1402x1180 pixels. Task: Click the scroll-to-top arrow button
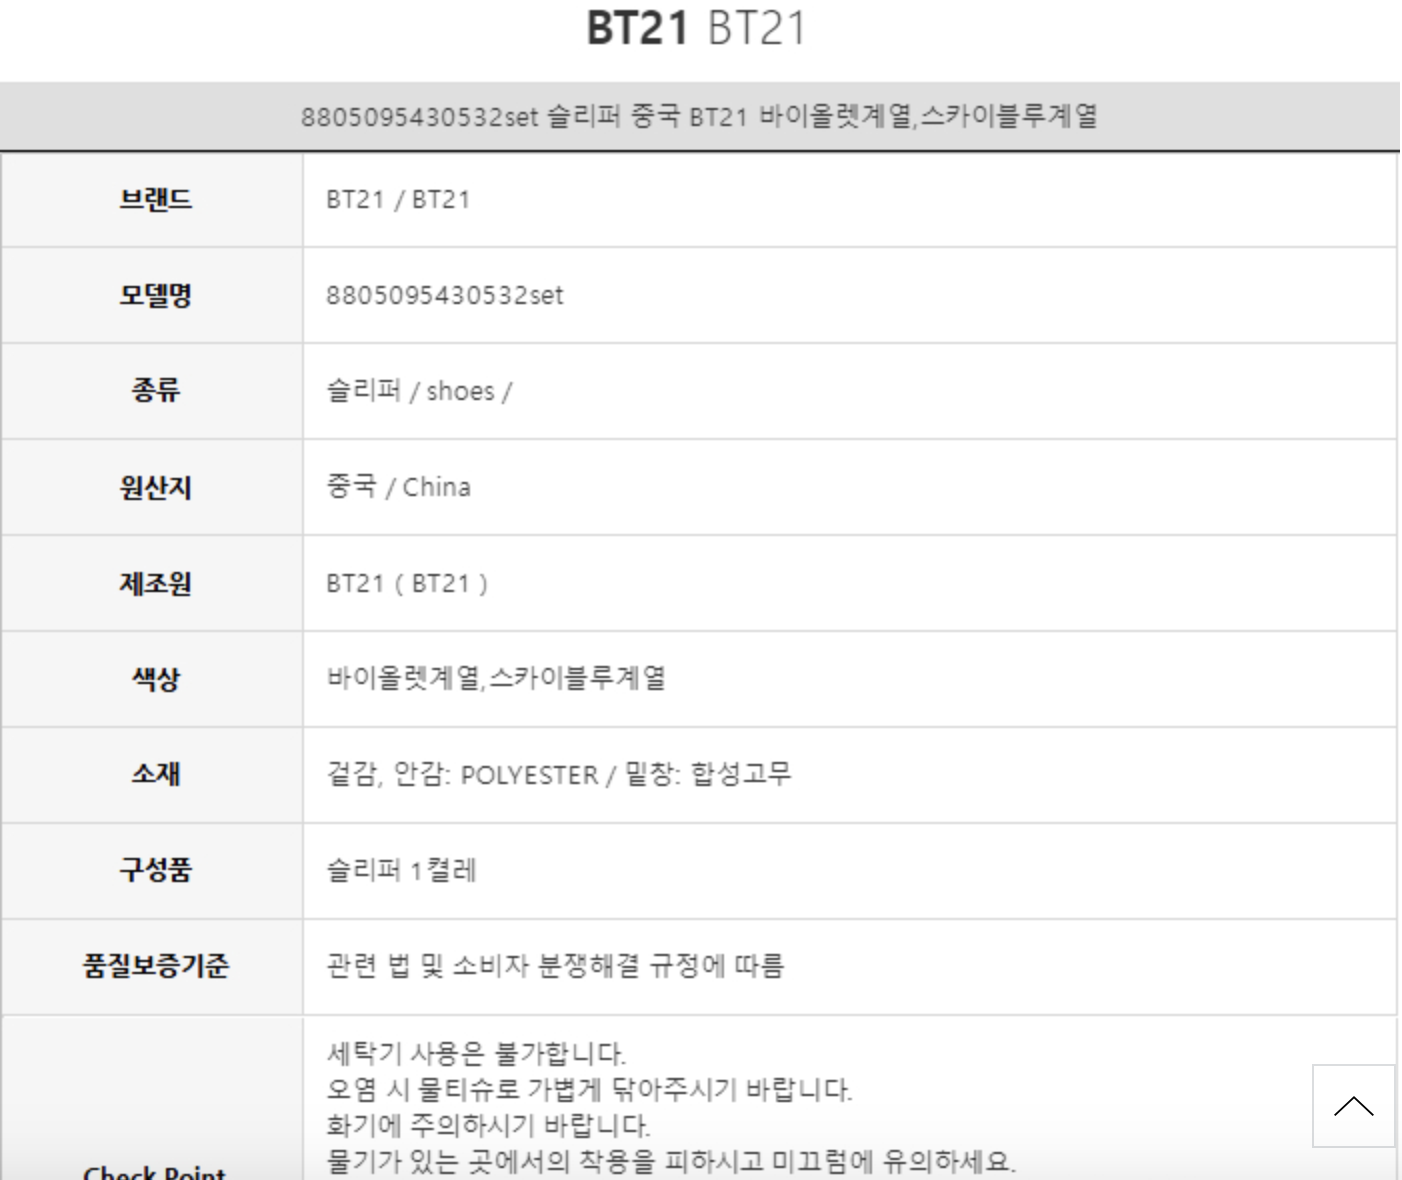point(1353,1106)
